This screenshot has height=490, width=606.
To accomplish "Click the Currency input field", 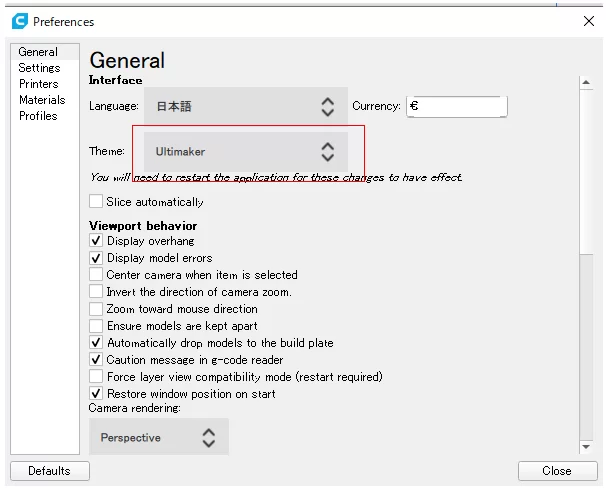I will [457, 106].
